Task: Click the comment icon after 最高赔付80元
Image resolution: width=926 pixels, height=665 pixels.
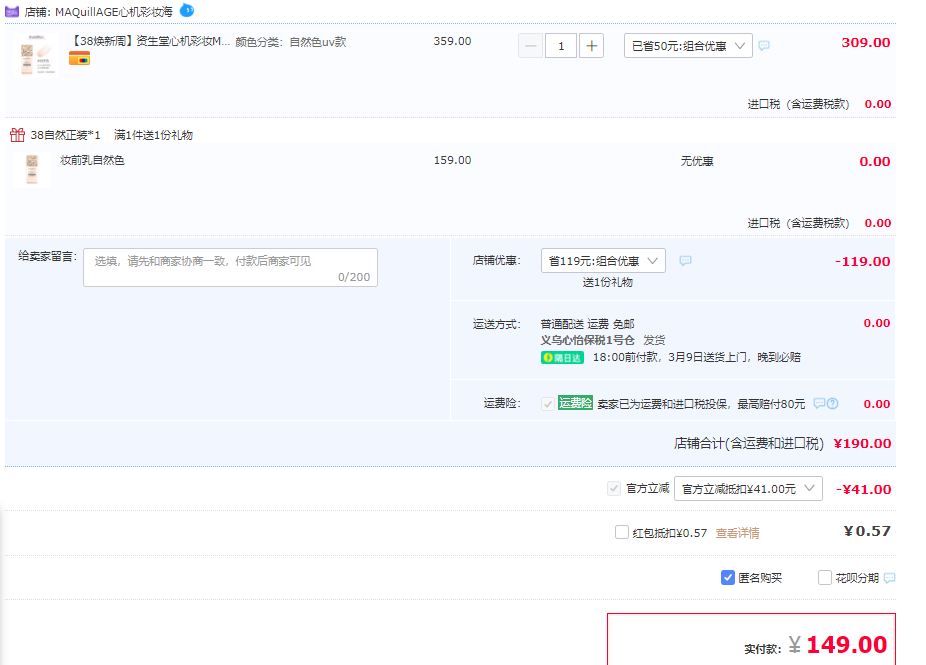Action: click(x=819, y=403)
